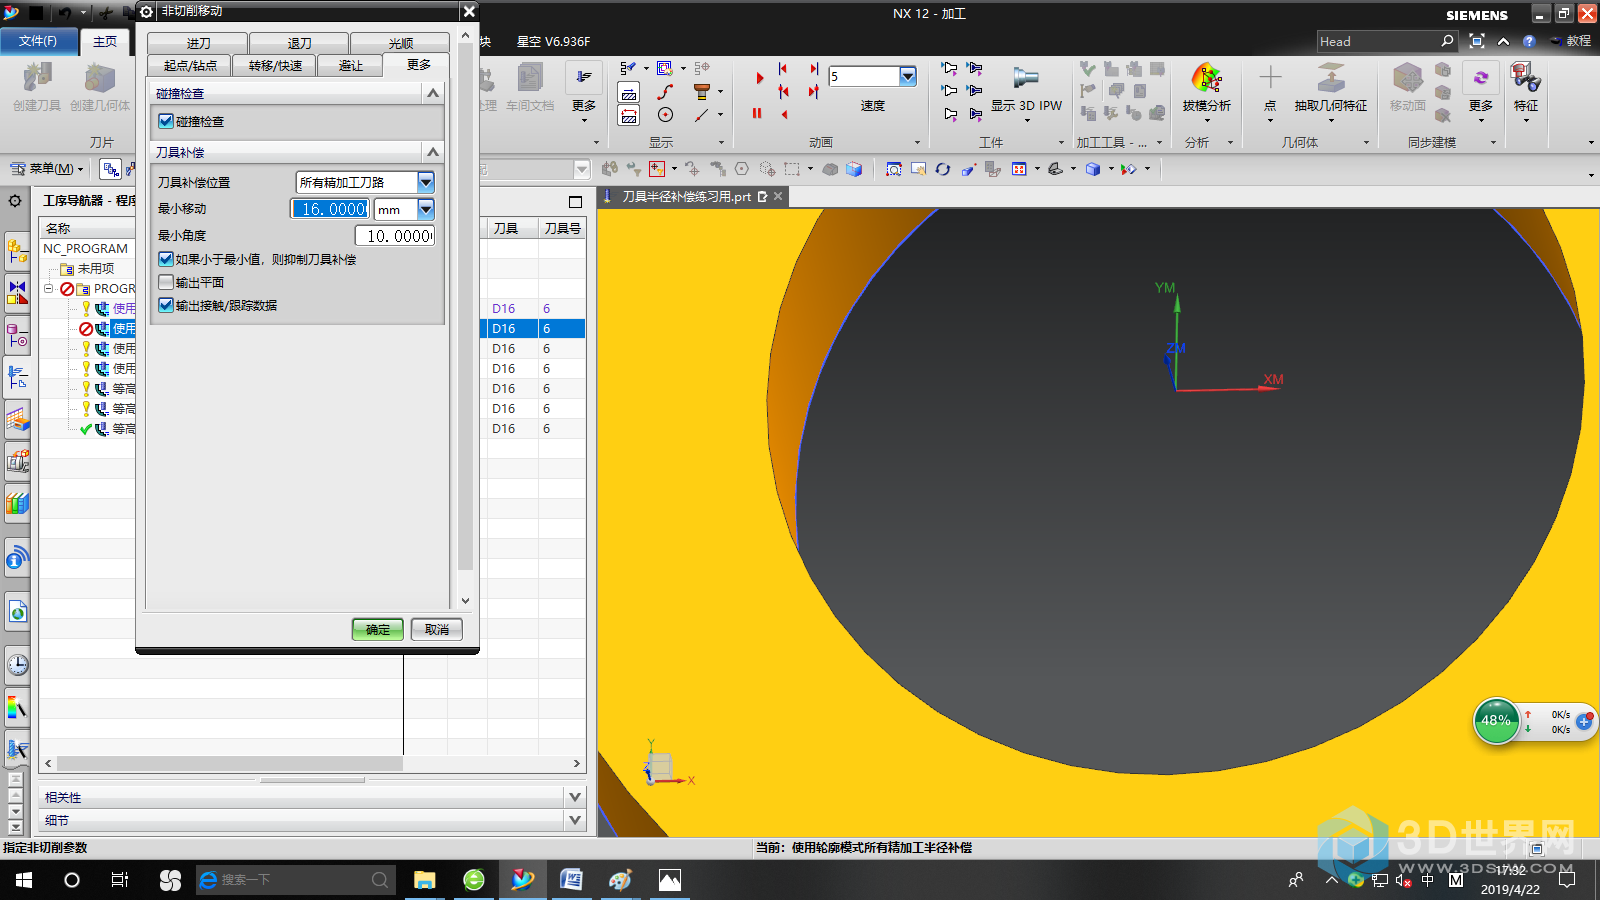
Task: Open the History clock sidebar icon
Action: pos(17,664)
